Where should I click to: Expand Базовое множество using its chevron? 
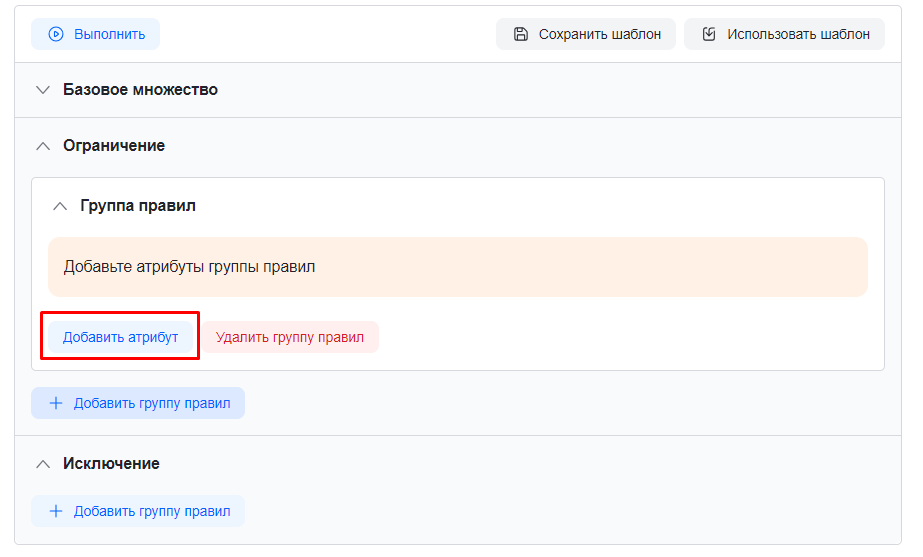pyautogui.click(x=42, y=89)
